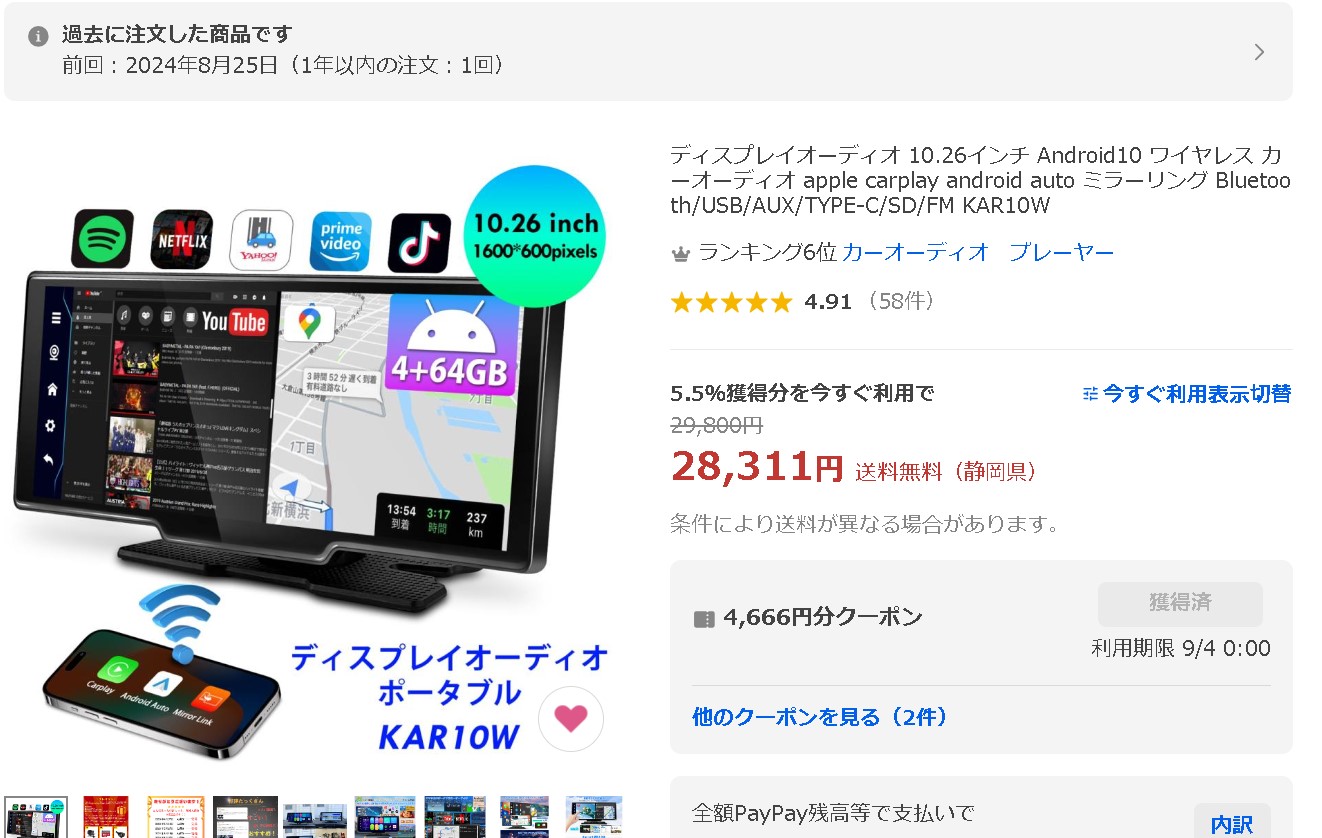
Task: Click the display-switch icon beside 今すぐ利用表示切替
Action: coord(1090,394)
